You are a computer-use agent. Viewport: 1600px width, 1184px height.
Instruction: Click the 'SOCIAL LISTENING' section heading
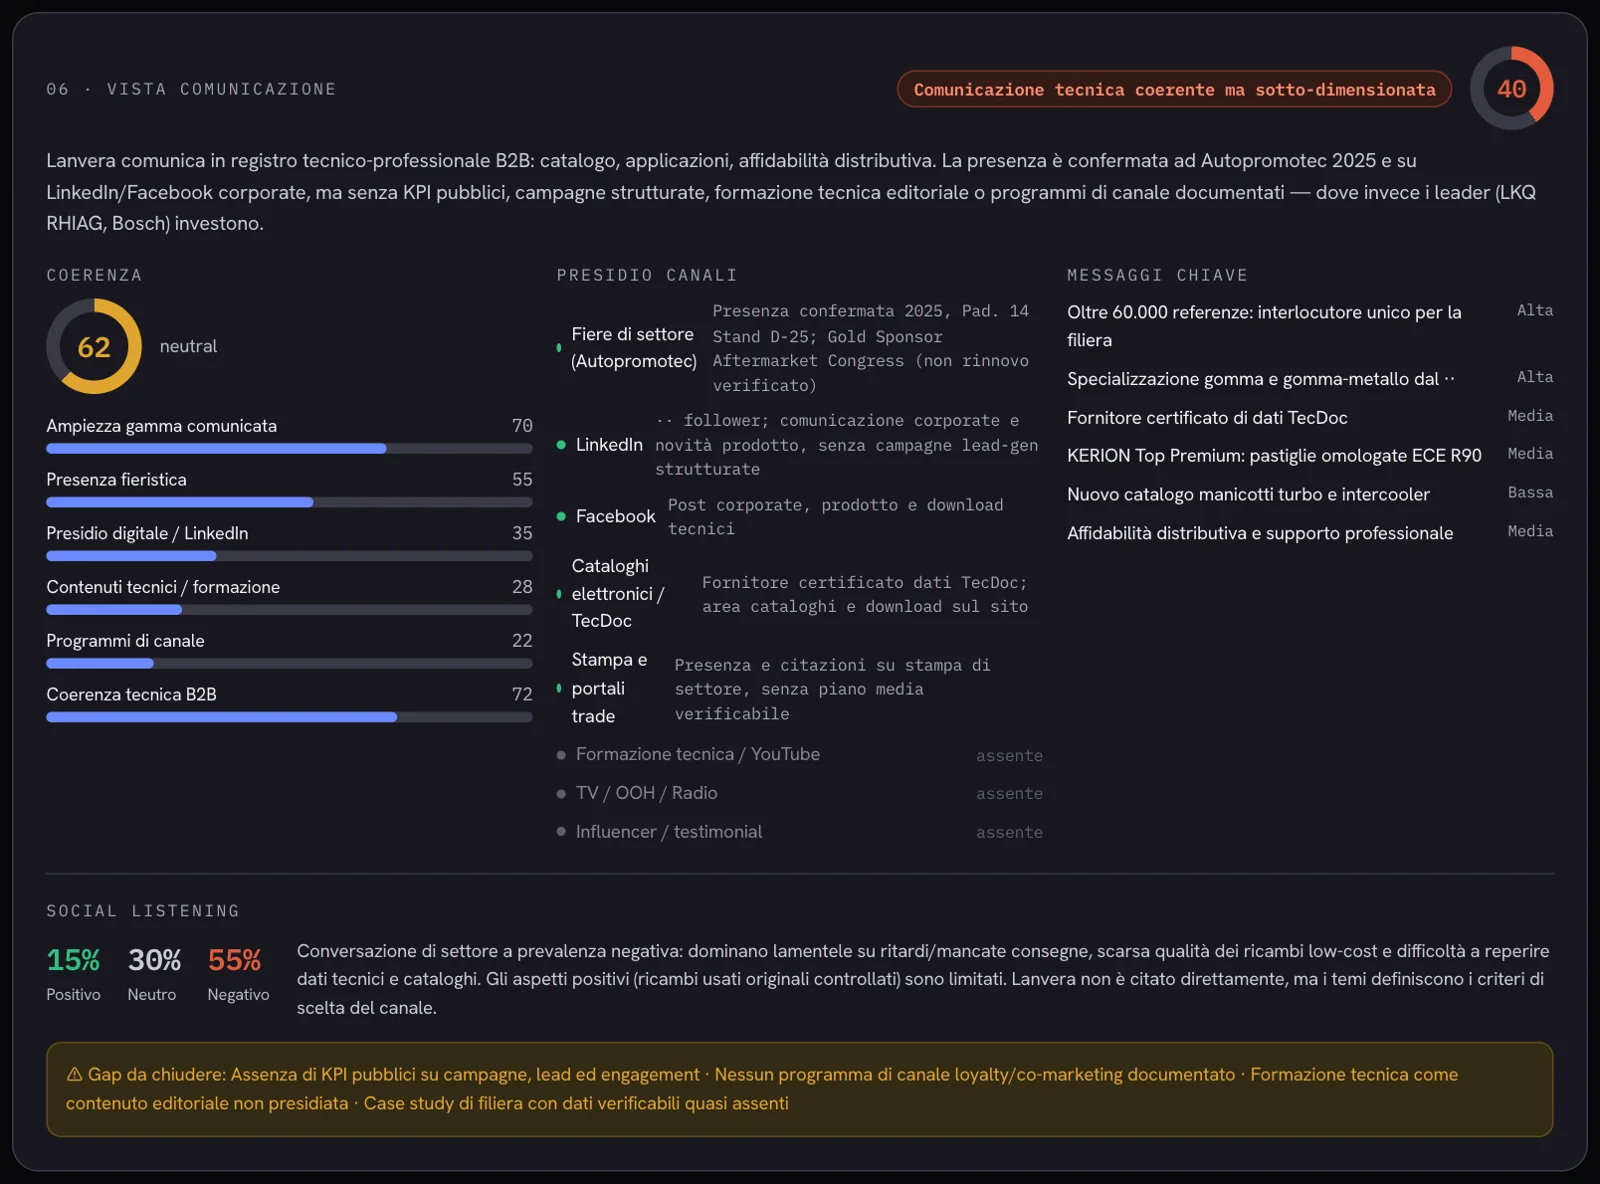click(143, 911)
